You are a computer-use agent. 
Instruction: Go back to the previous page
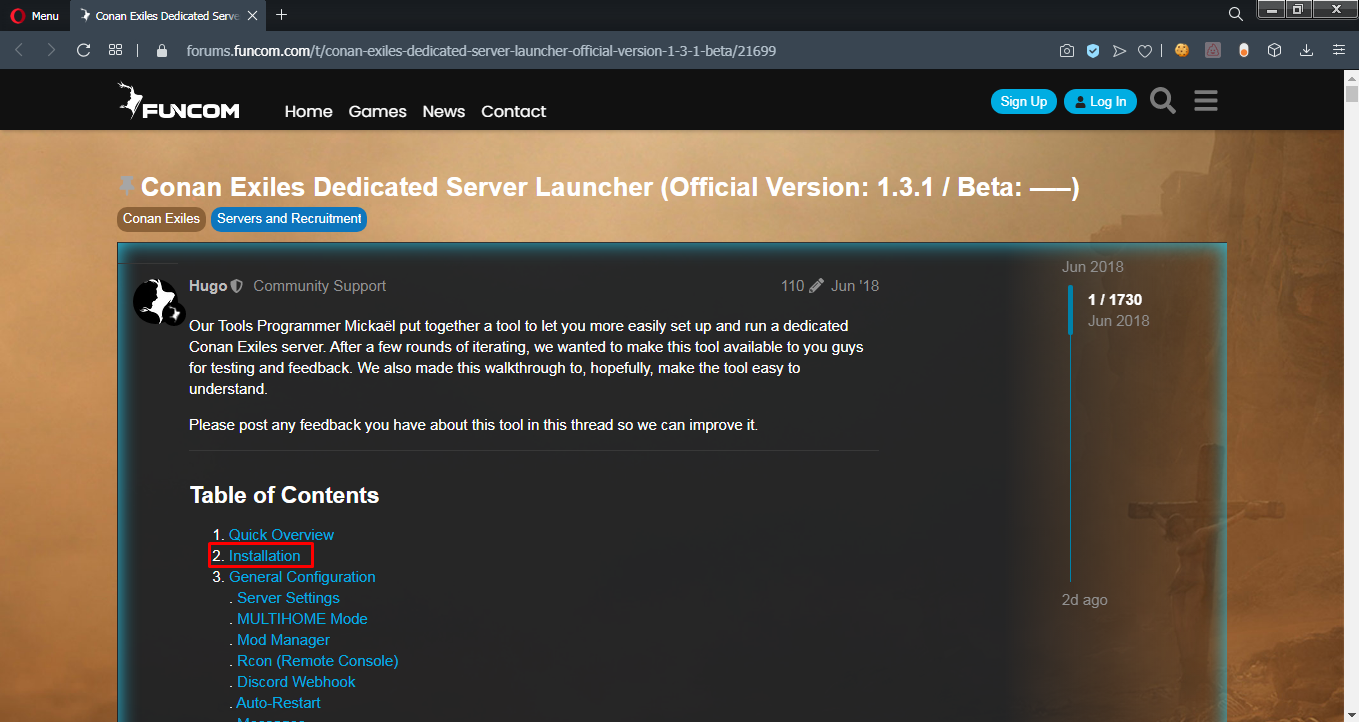[19, 50]
